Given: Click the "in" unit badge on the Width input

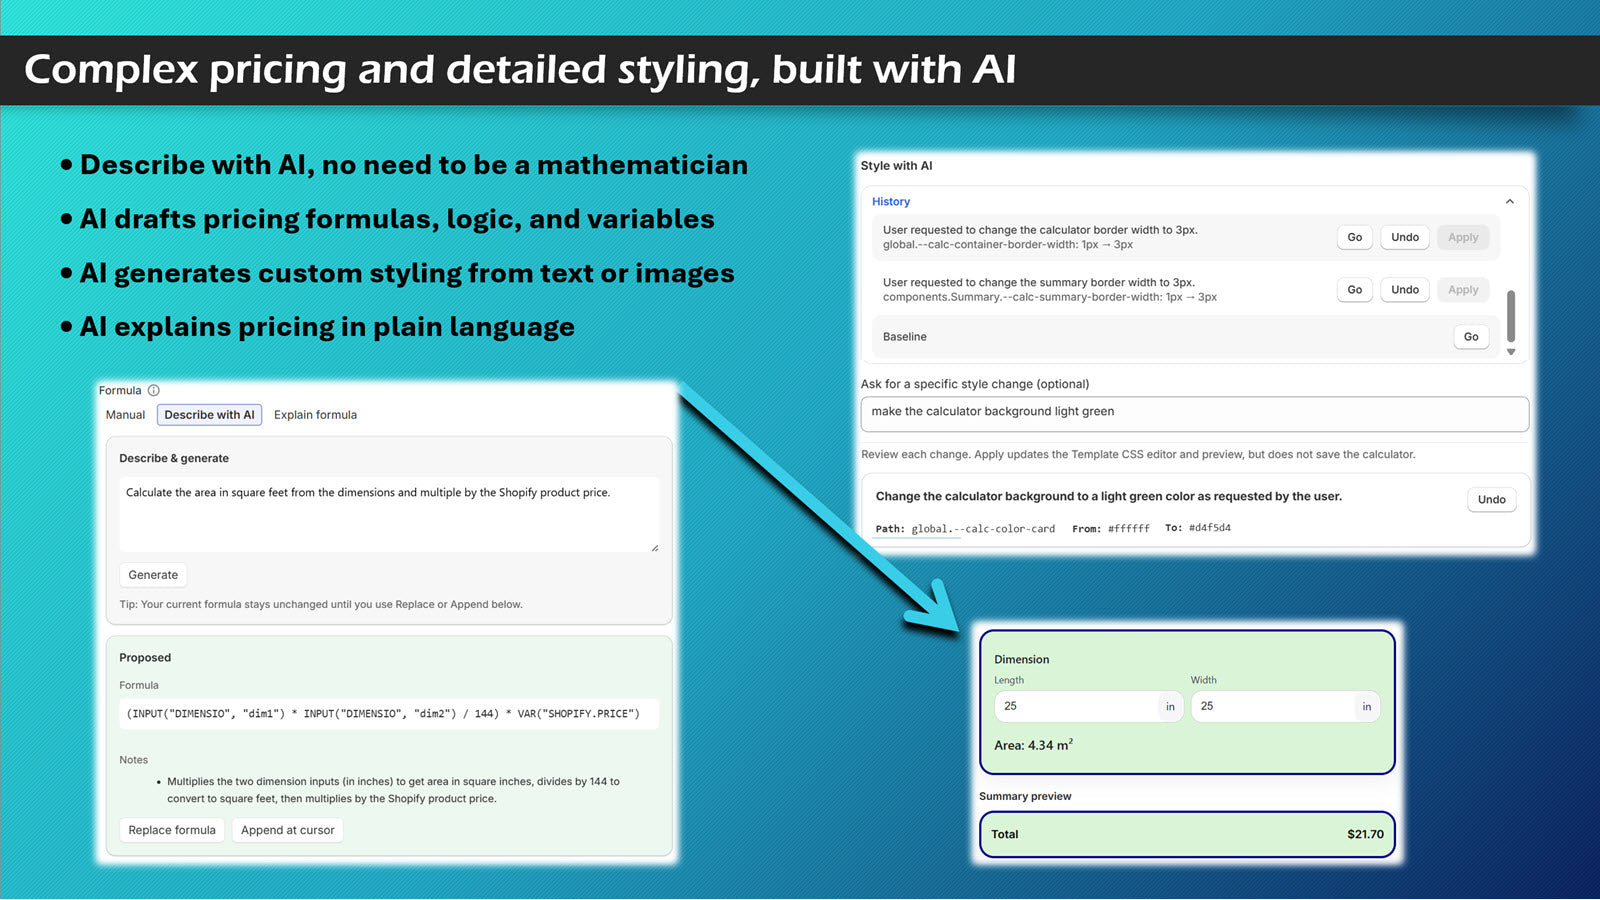Looking at the screenshot, I should coord(1366,706).
